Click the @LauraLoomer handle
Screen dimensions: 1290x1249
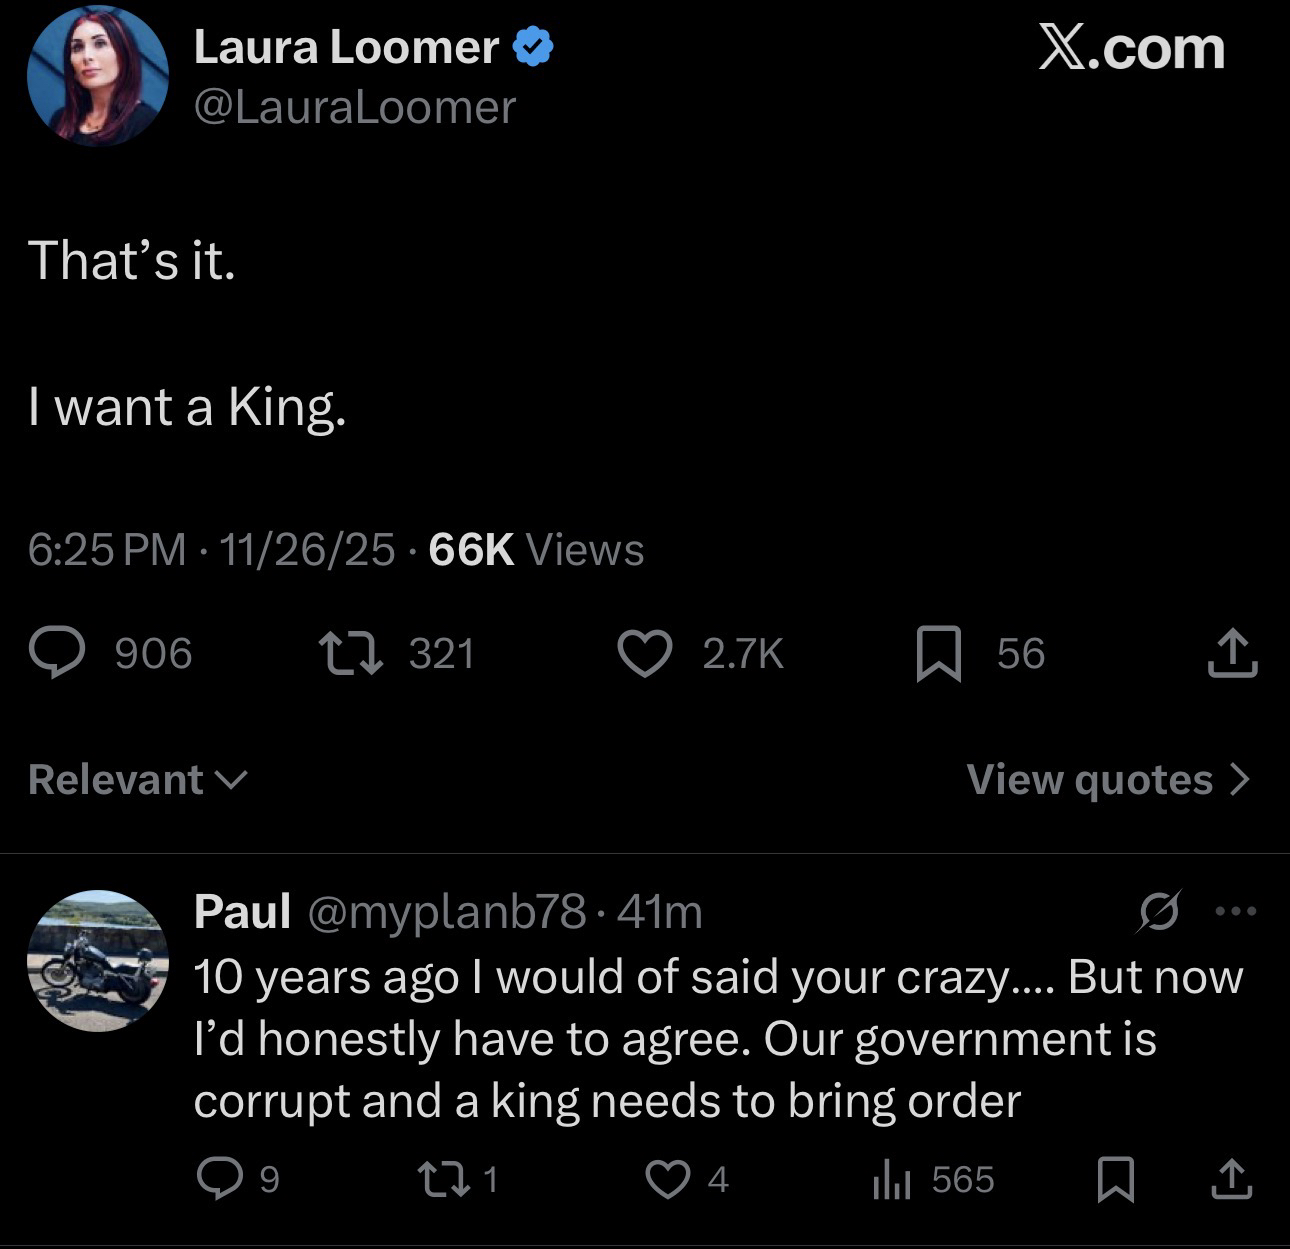(355, 107)
